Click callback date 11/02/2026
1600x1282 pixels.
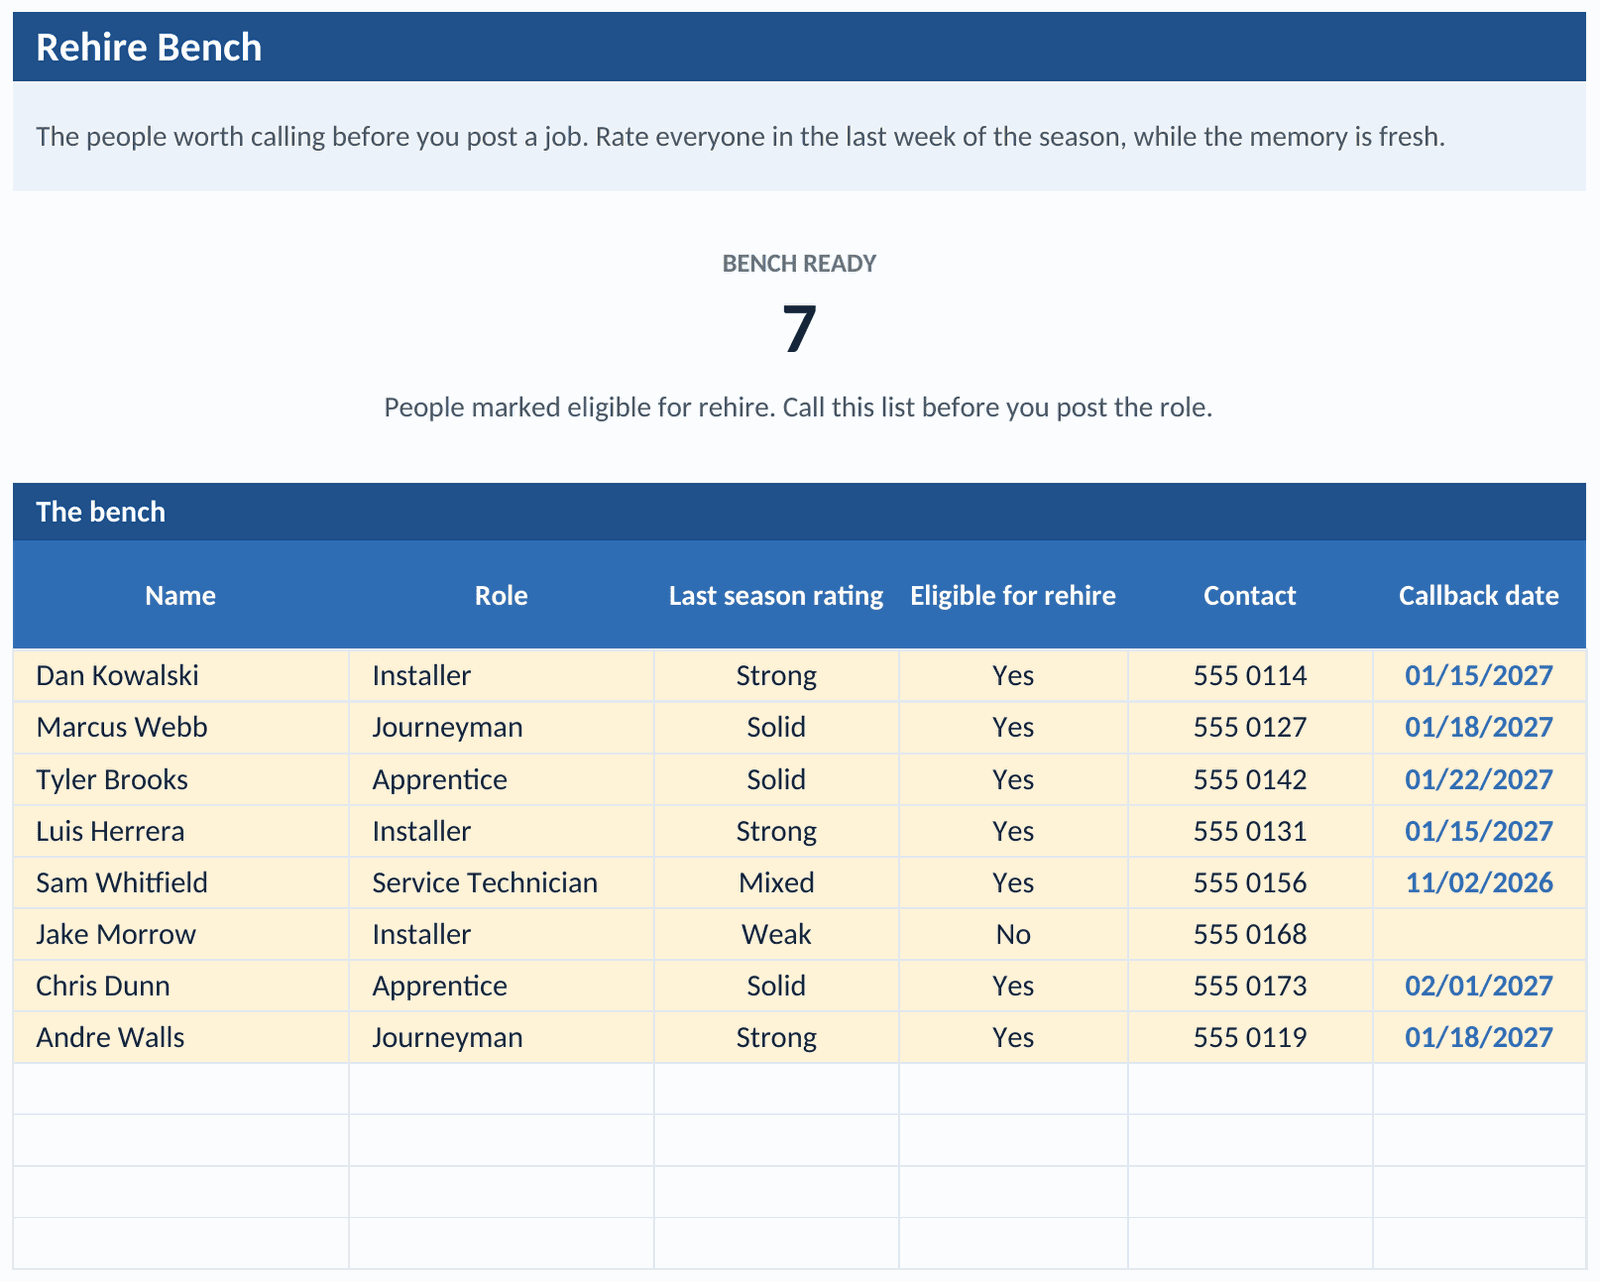[x=1479, y=882]
